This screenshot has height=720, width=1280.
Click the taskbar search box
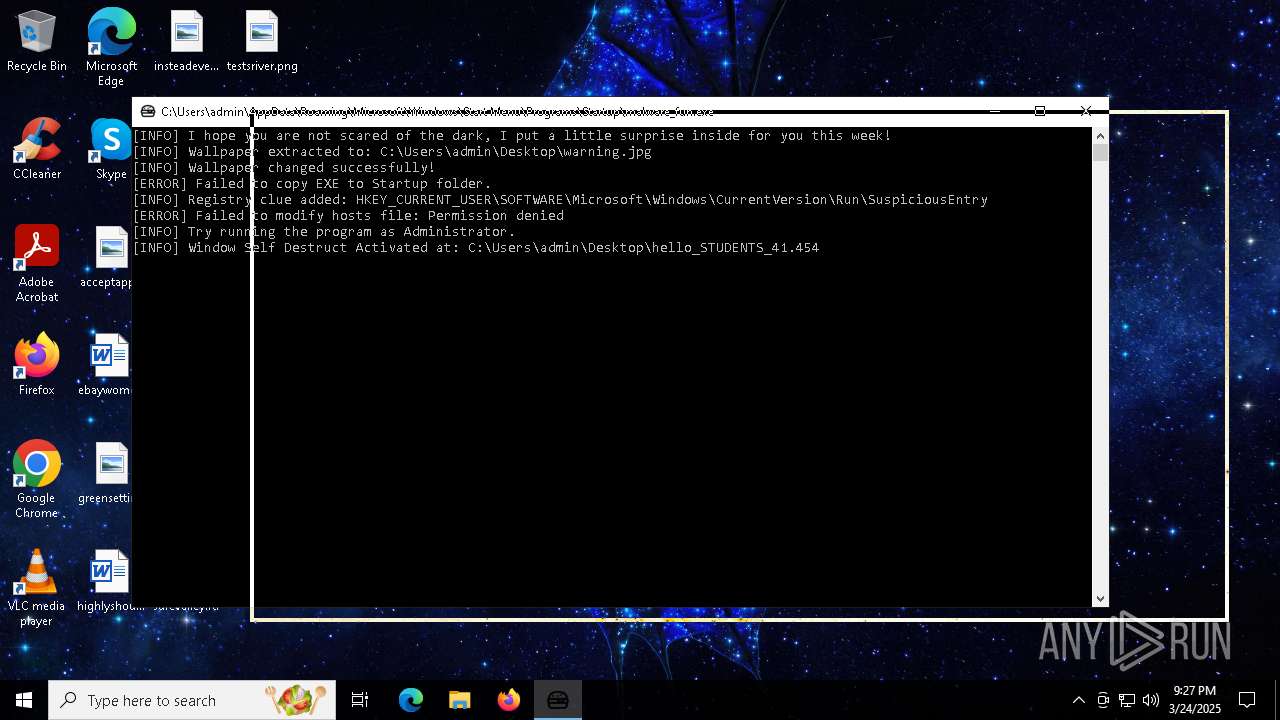(x=192, y=700)
